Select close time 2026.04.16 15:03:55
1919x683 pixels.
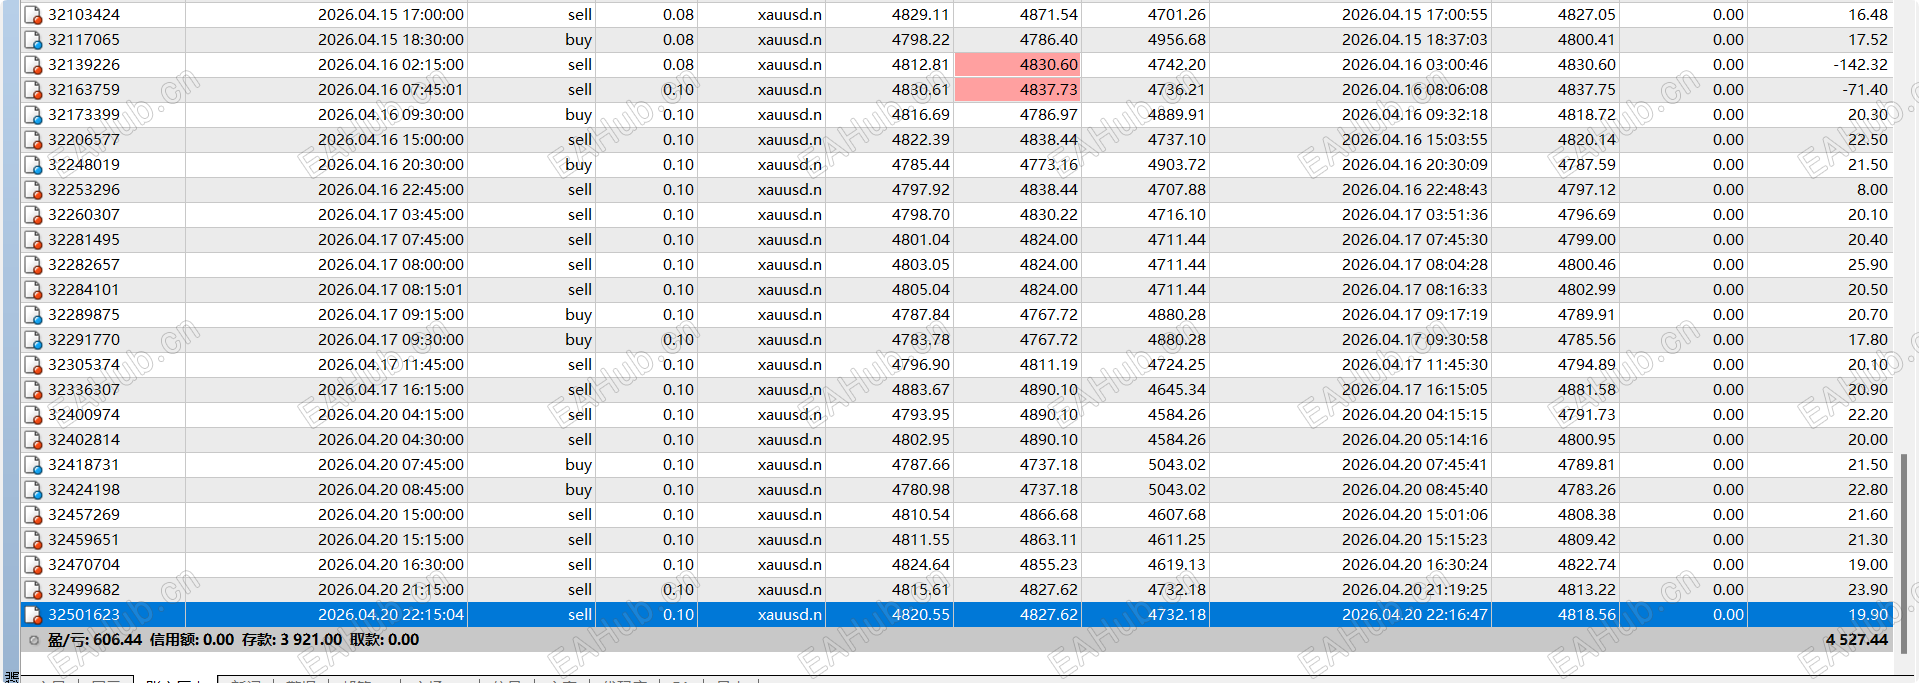pyautogui.click(x=1415, y=140)
